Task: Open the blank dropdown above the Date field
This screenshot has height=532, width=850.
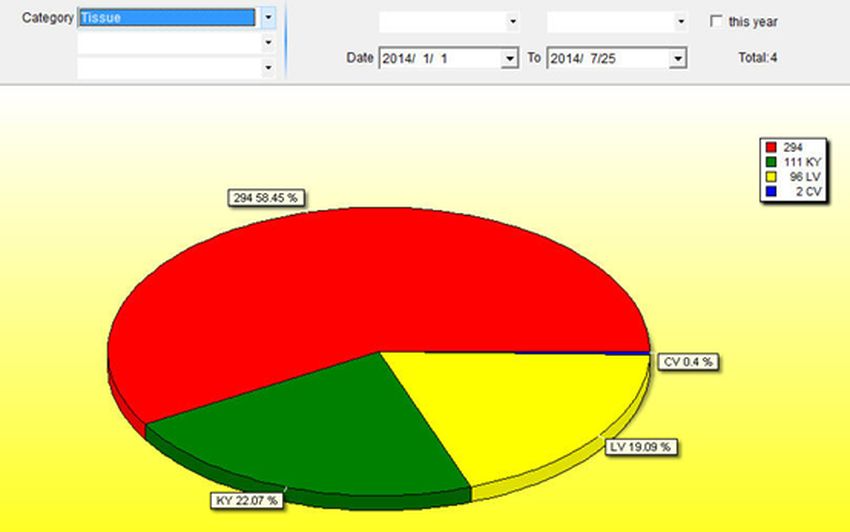Action: (x=513, y=22)
